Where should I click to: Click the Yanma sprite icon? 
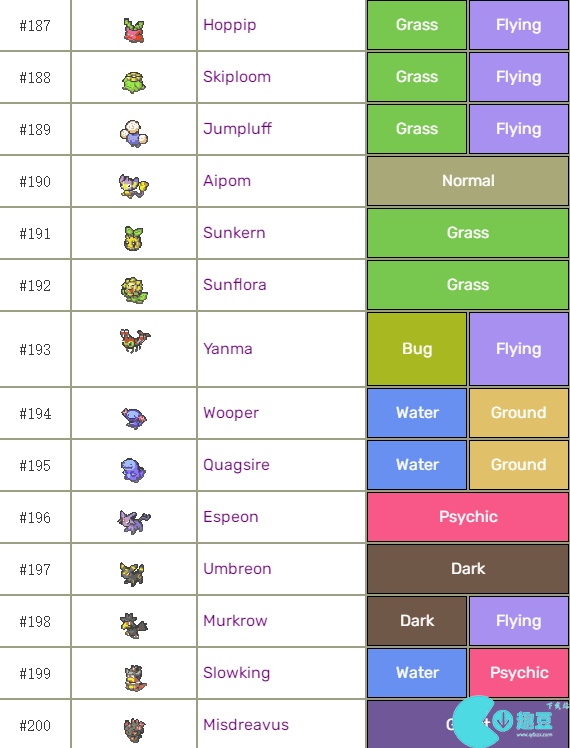click(135, 341)
